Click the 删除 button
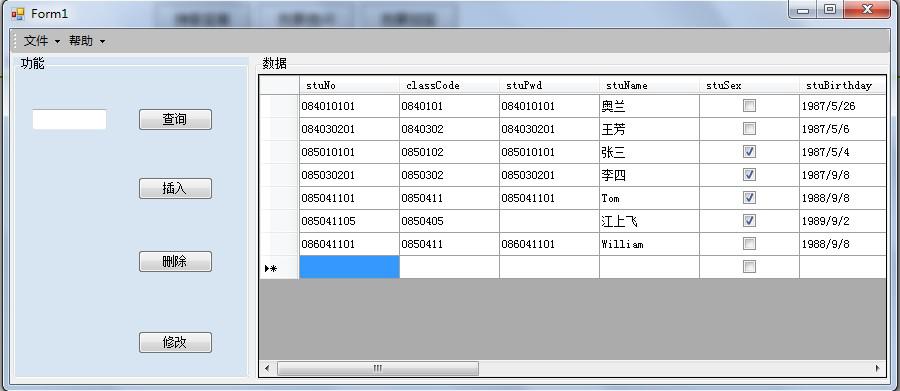This screenshot has width=900, height=391. pos(175,261)
